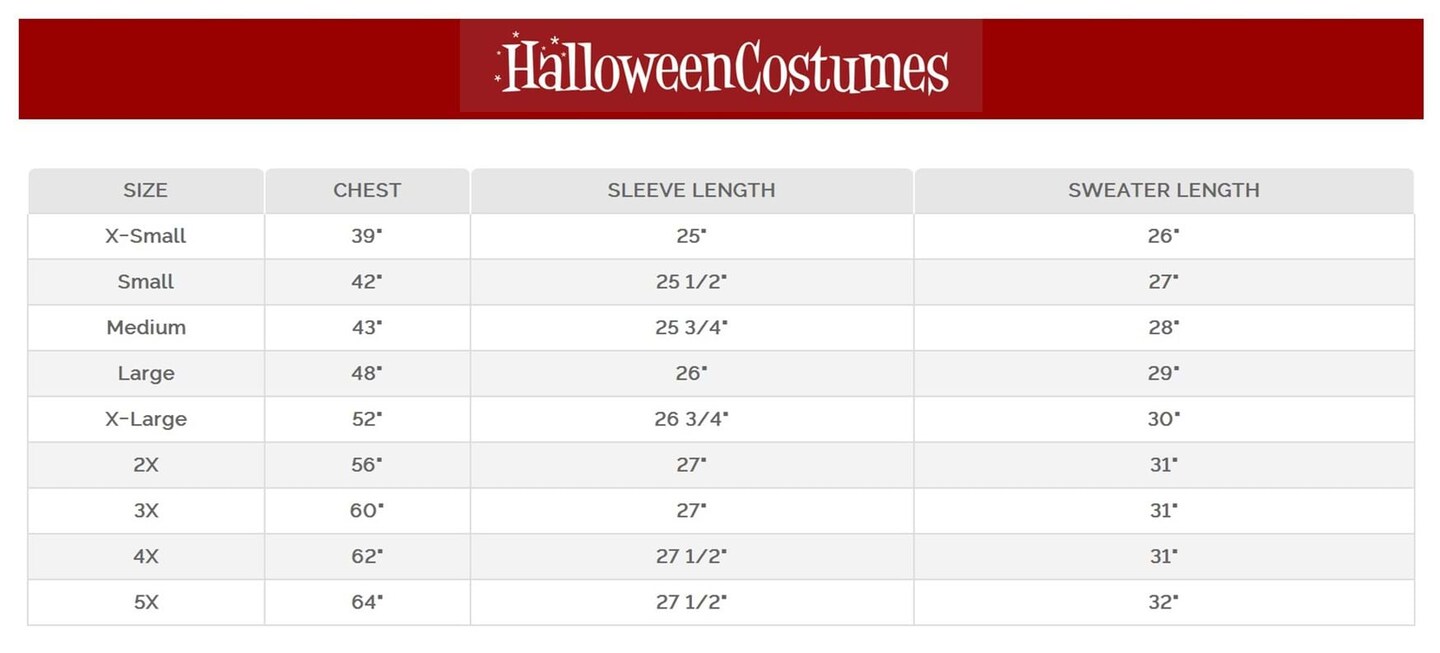
Task: Click the SIZE column header
Action: 146,190
